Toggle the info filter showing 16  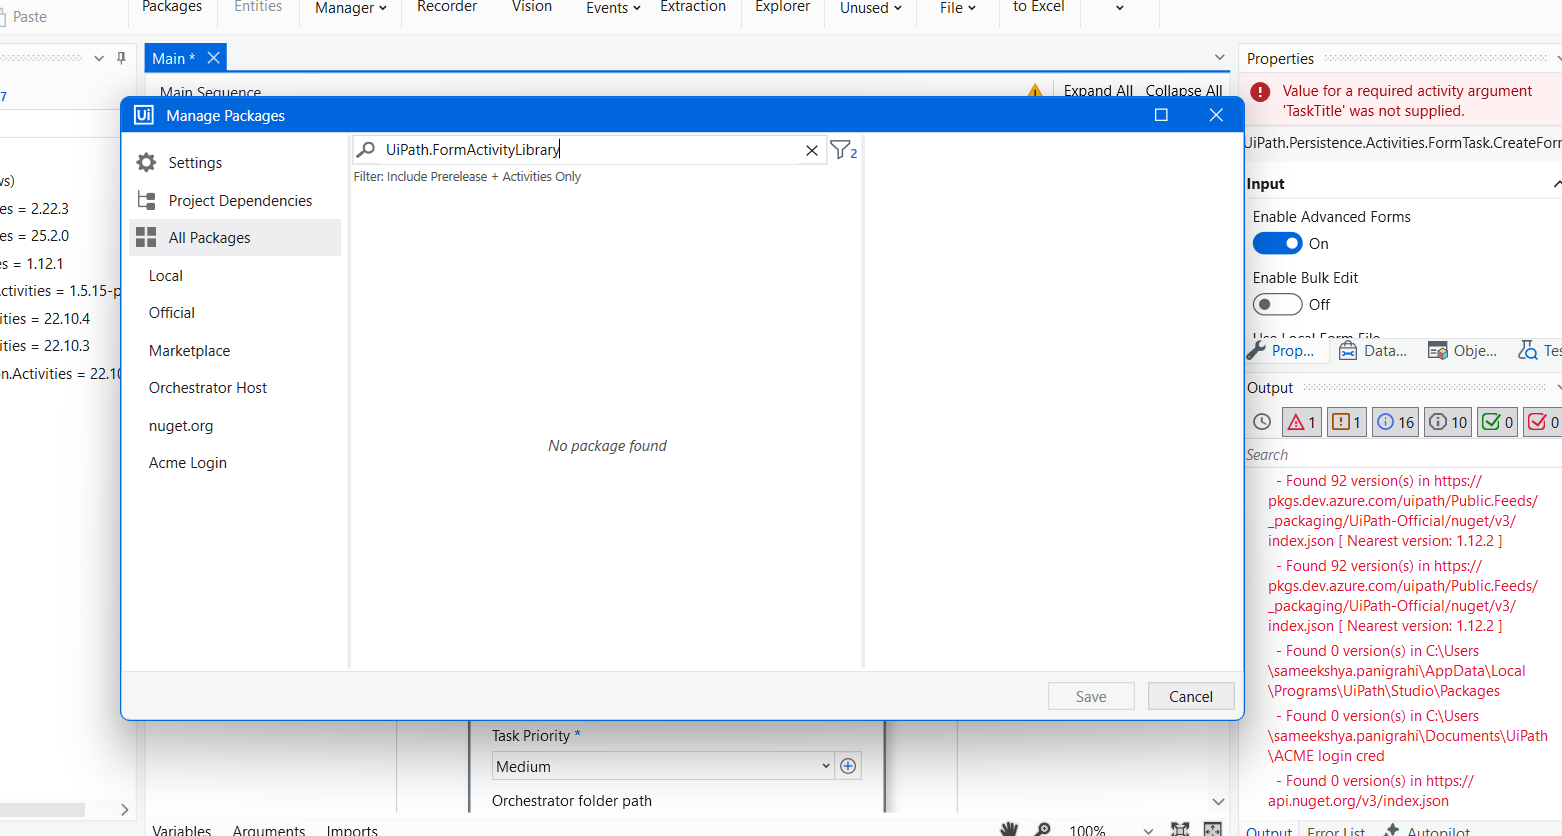(x=1396, y=422)
